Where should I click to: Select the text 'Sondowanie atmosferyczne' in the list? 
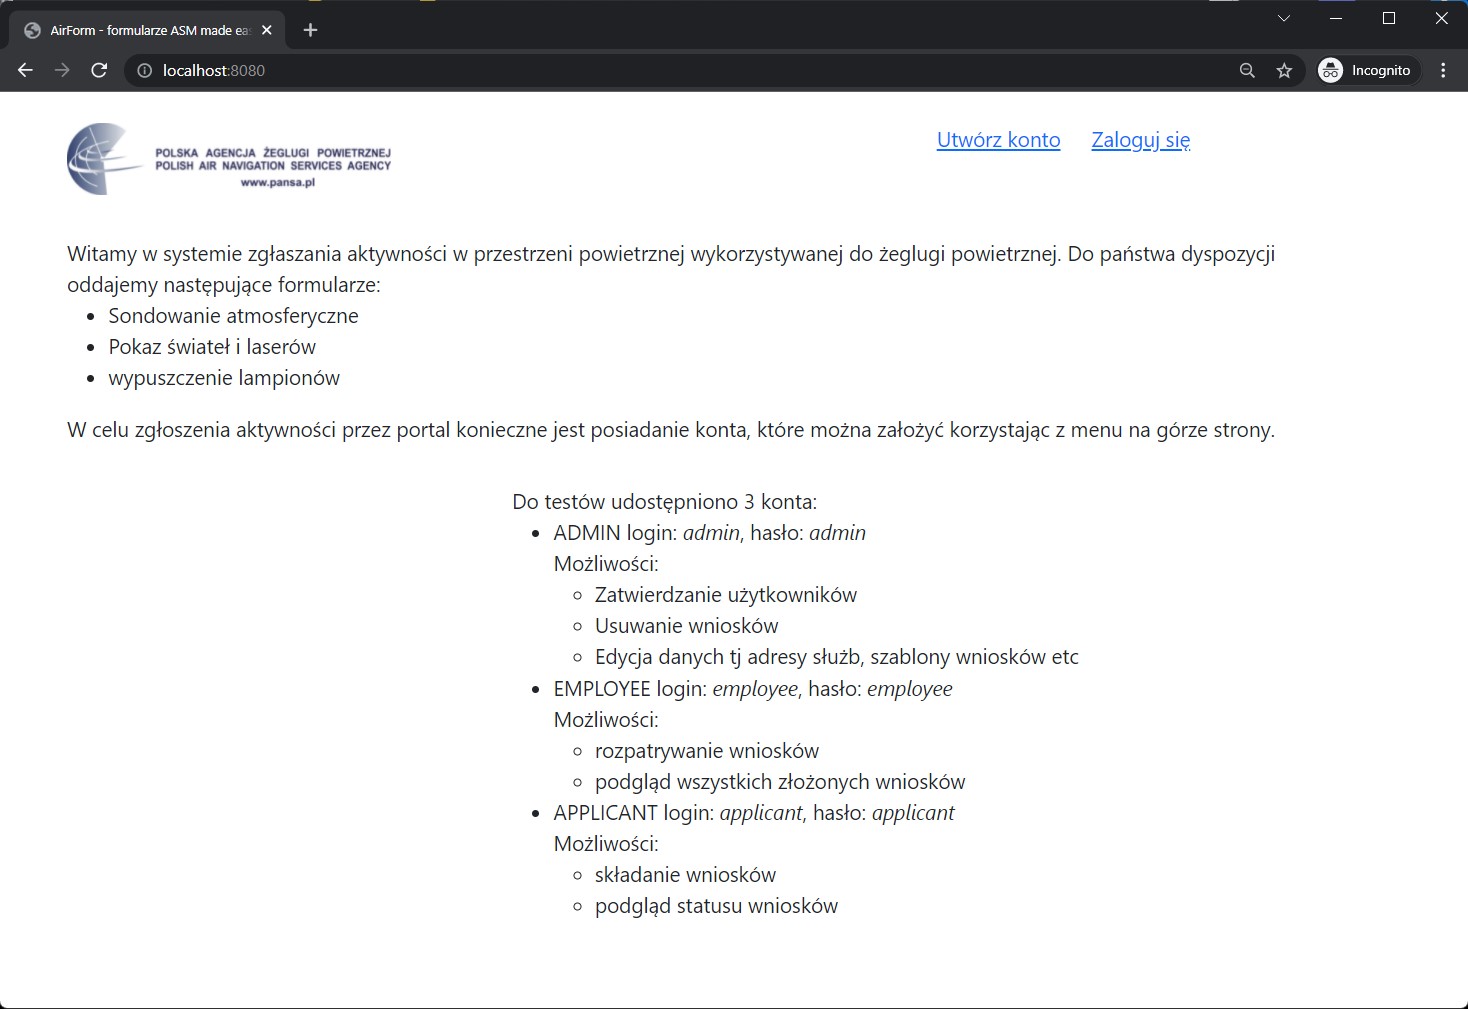[234, 315]
